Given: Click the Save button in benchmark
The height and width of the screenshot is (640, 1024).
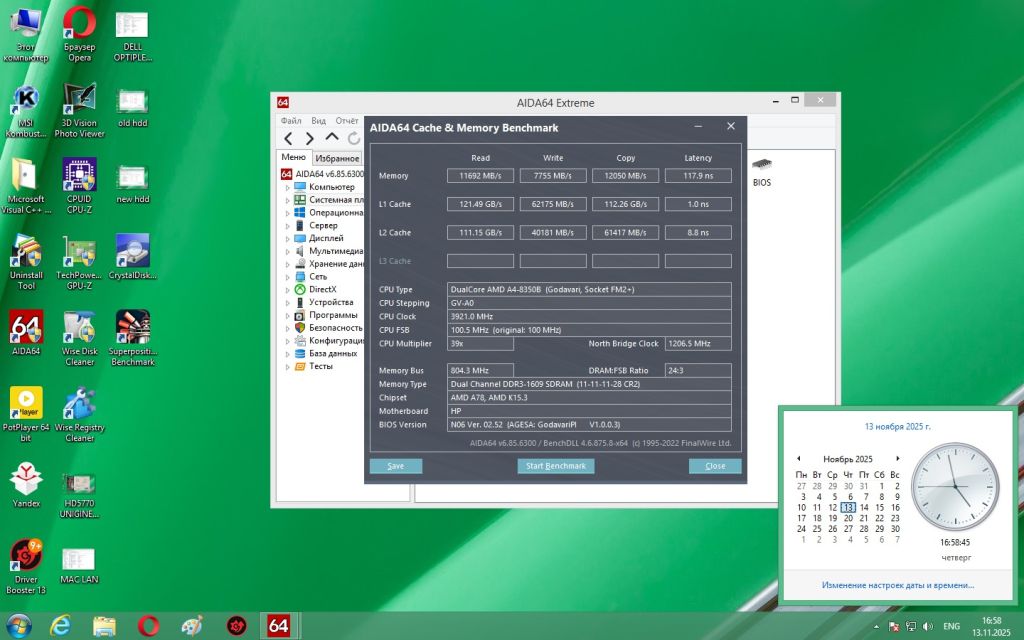Looking at the screenshot, I should coord(396,466).
